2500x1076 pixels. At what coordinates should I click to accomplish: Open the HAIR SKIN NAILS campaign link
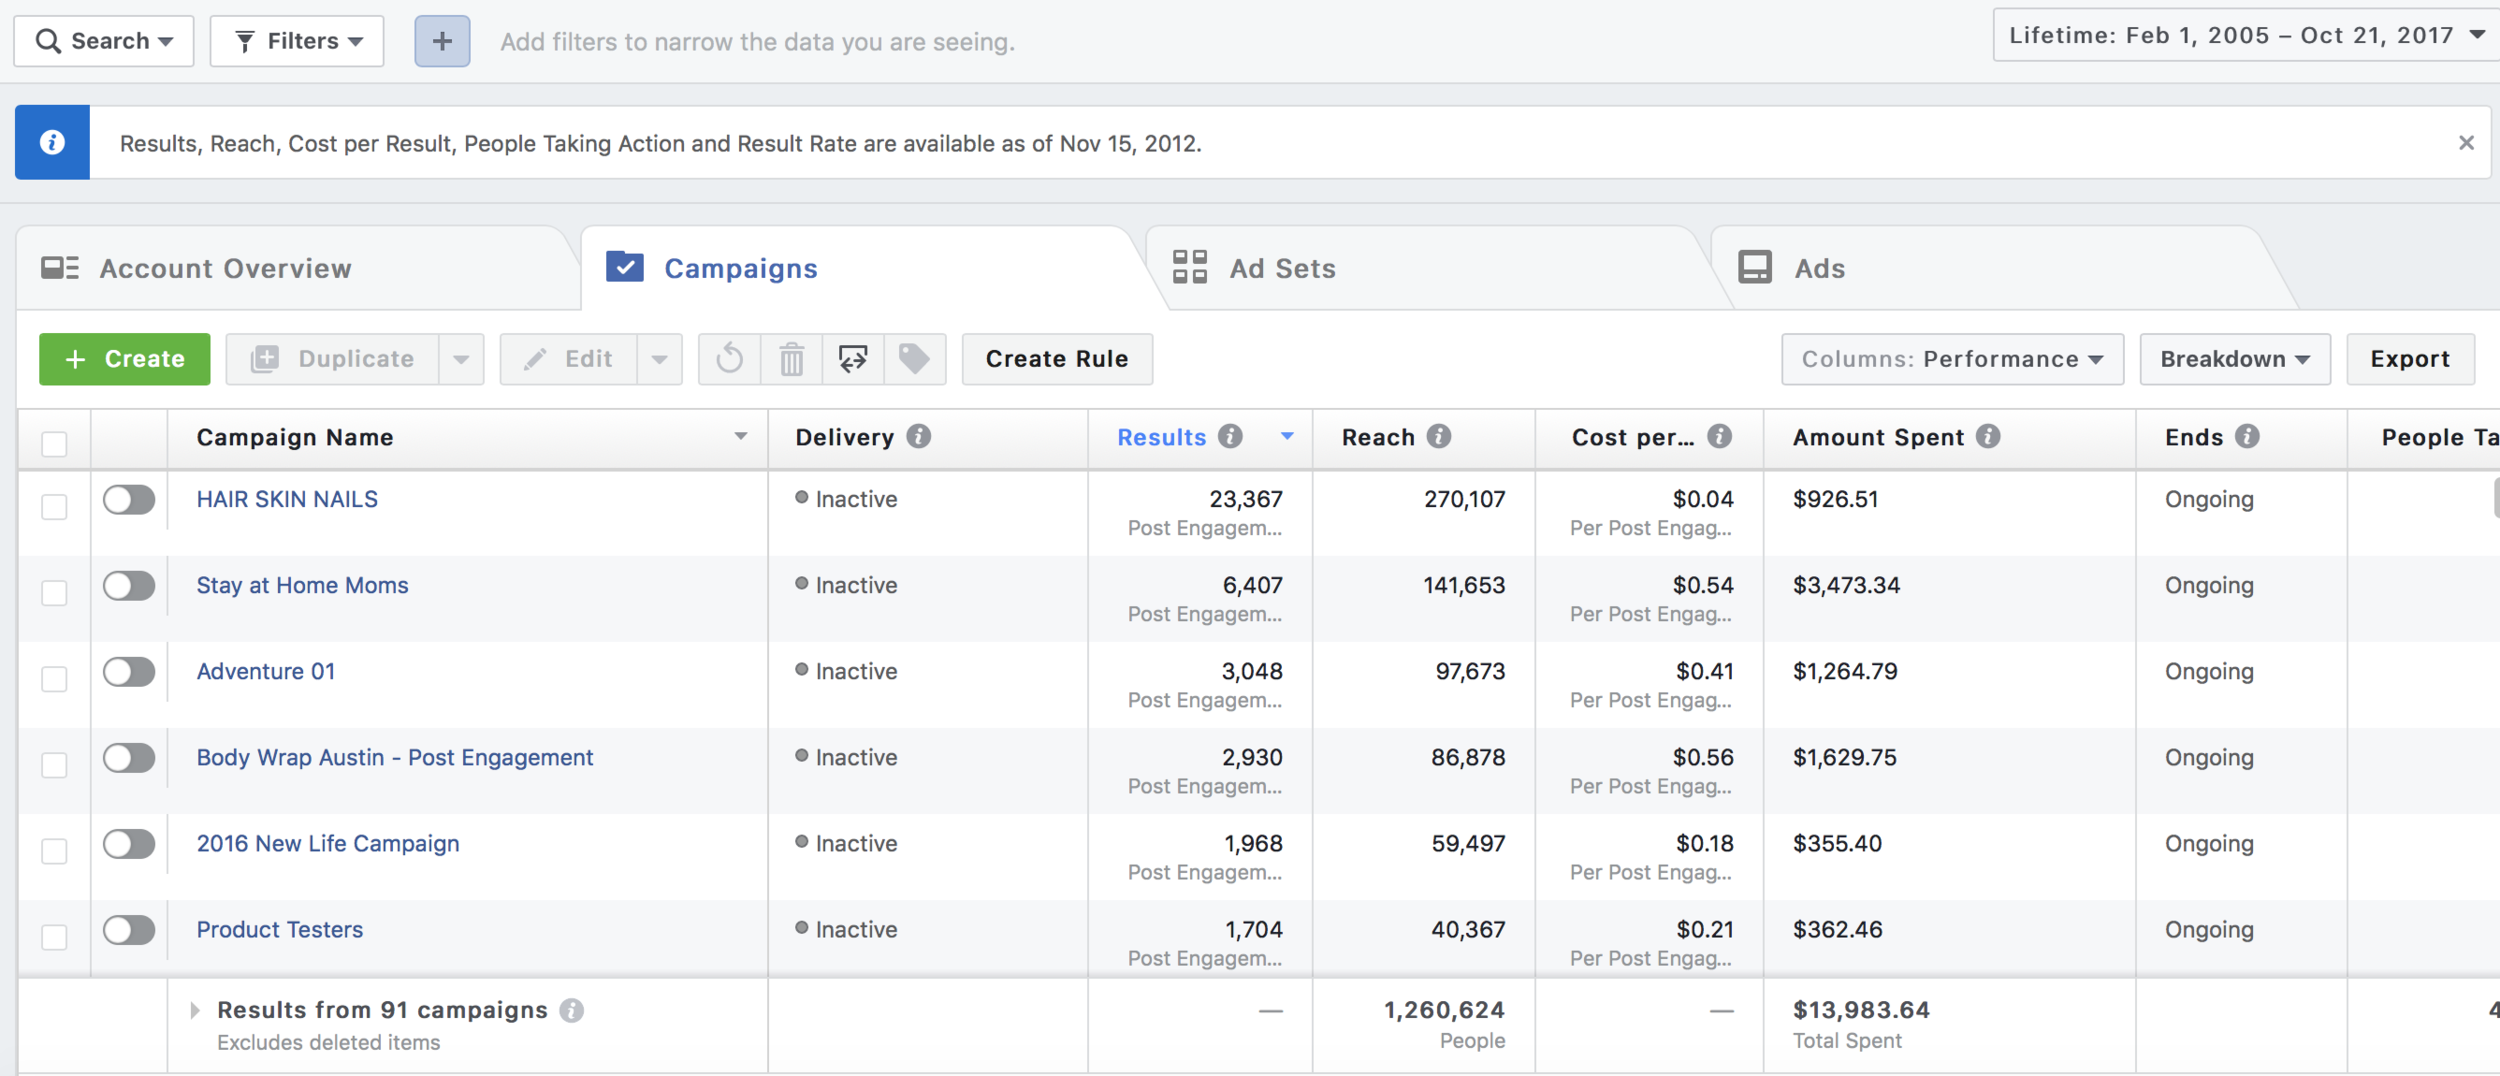[287, 499]
